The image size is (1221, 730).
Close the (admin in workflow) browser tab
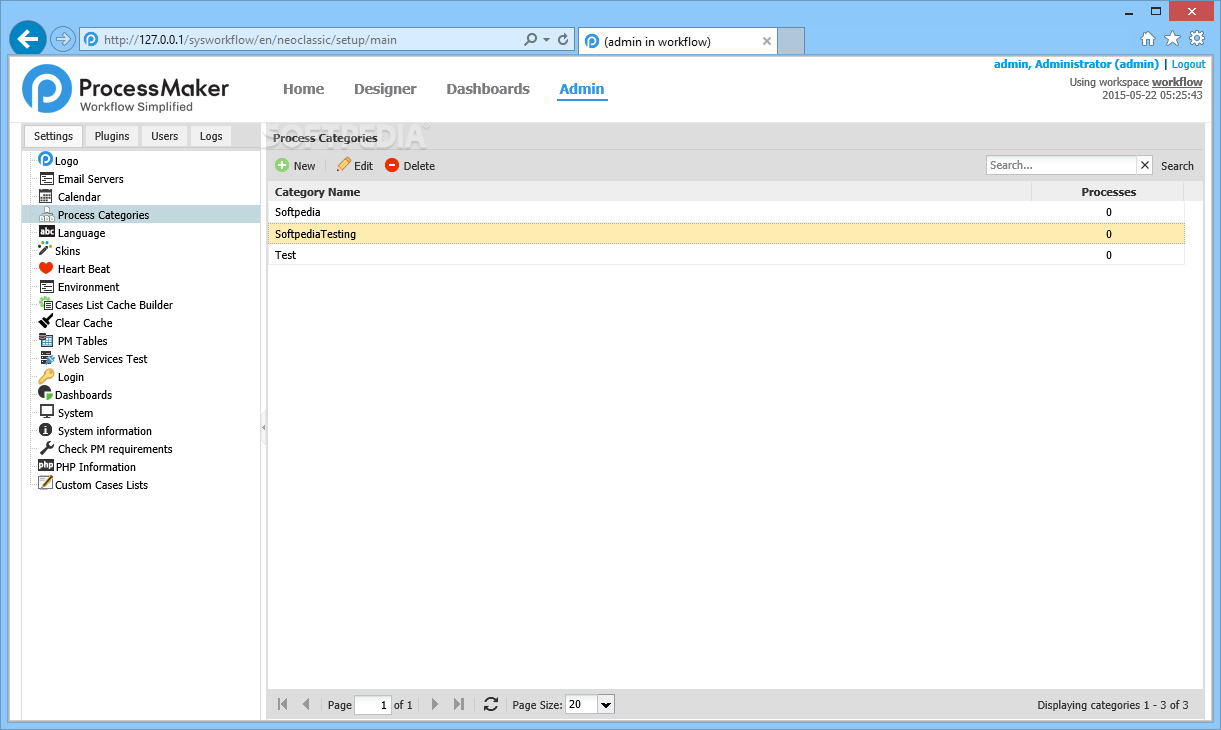(x=767, y=41)
